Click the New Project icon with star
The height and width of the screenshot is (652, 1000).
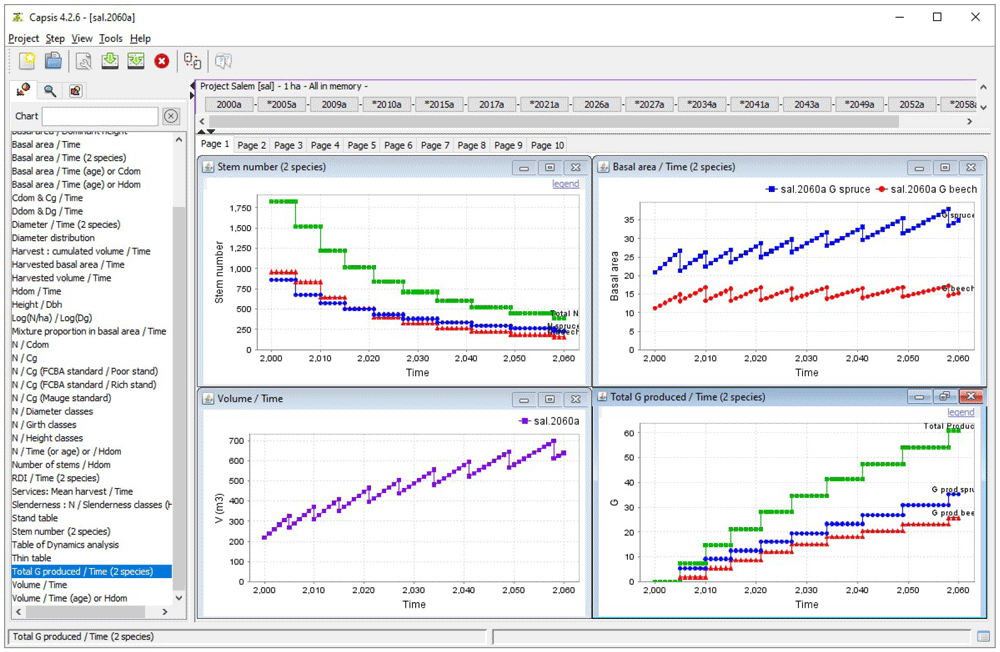click(x=27, y=61)
